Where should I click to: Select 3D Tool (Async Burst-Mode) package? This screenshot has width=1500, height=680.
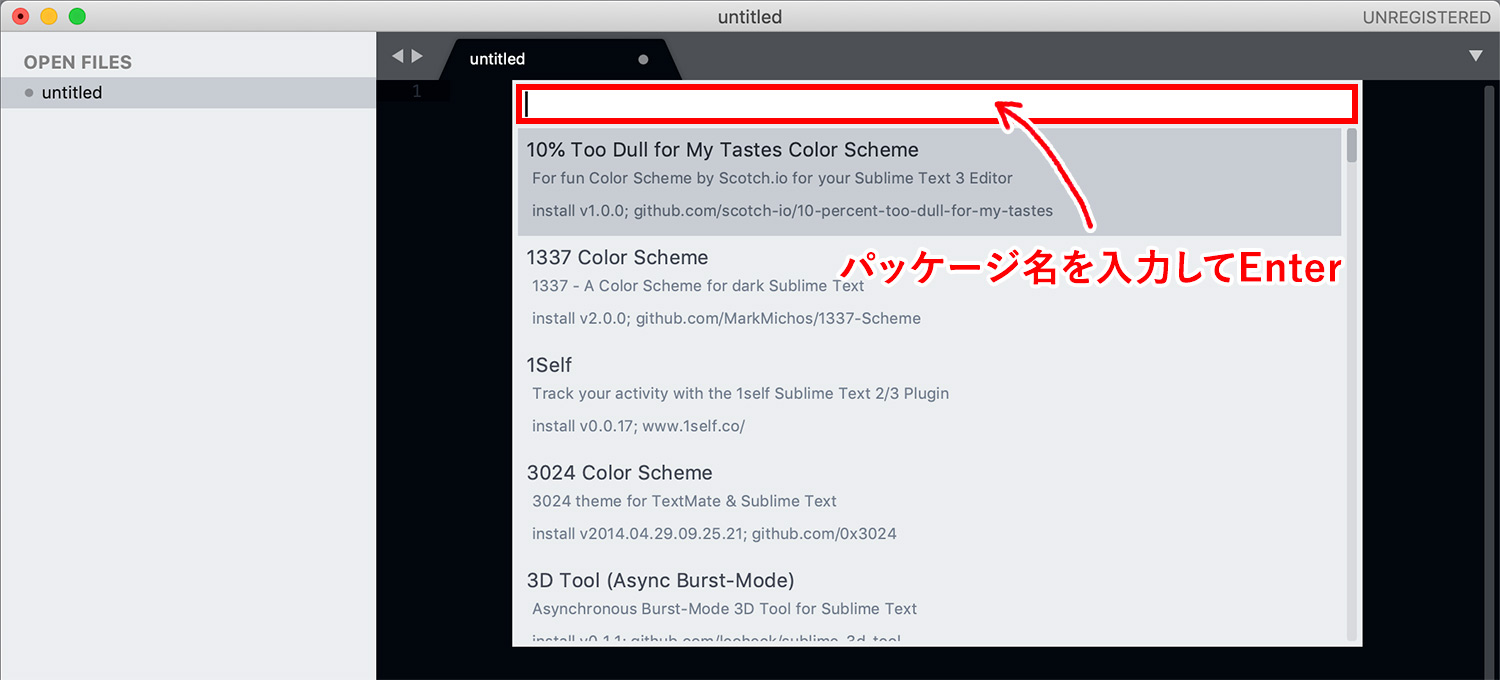click(929, 602)
